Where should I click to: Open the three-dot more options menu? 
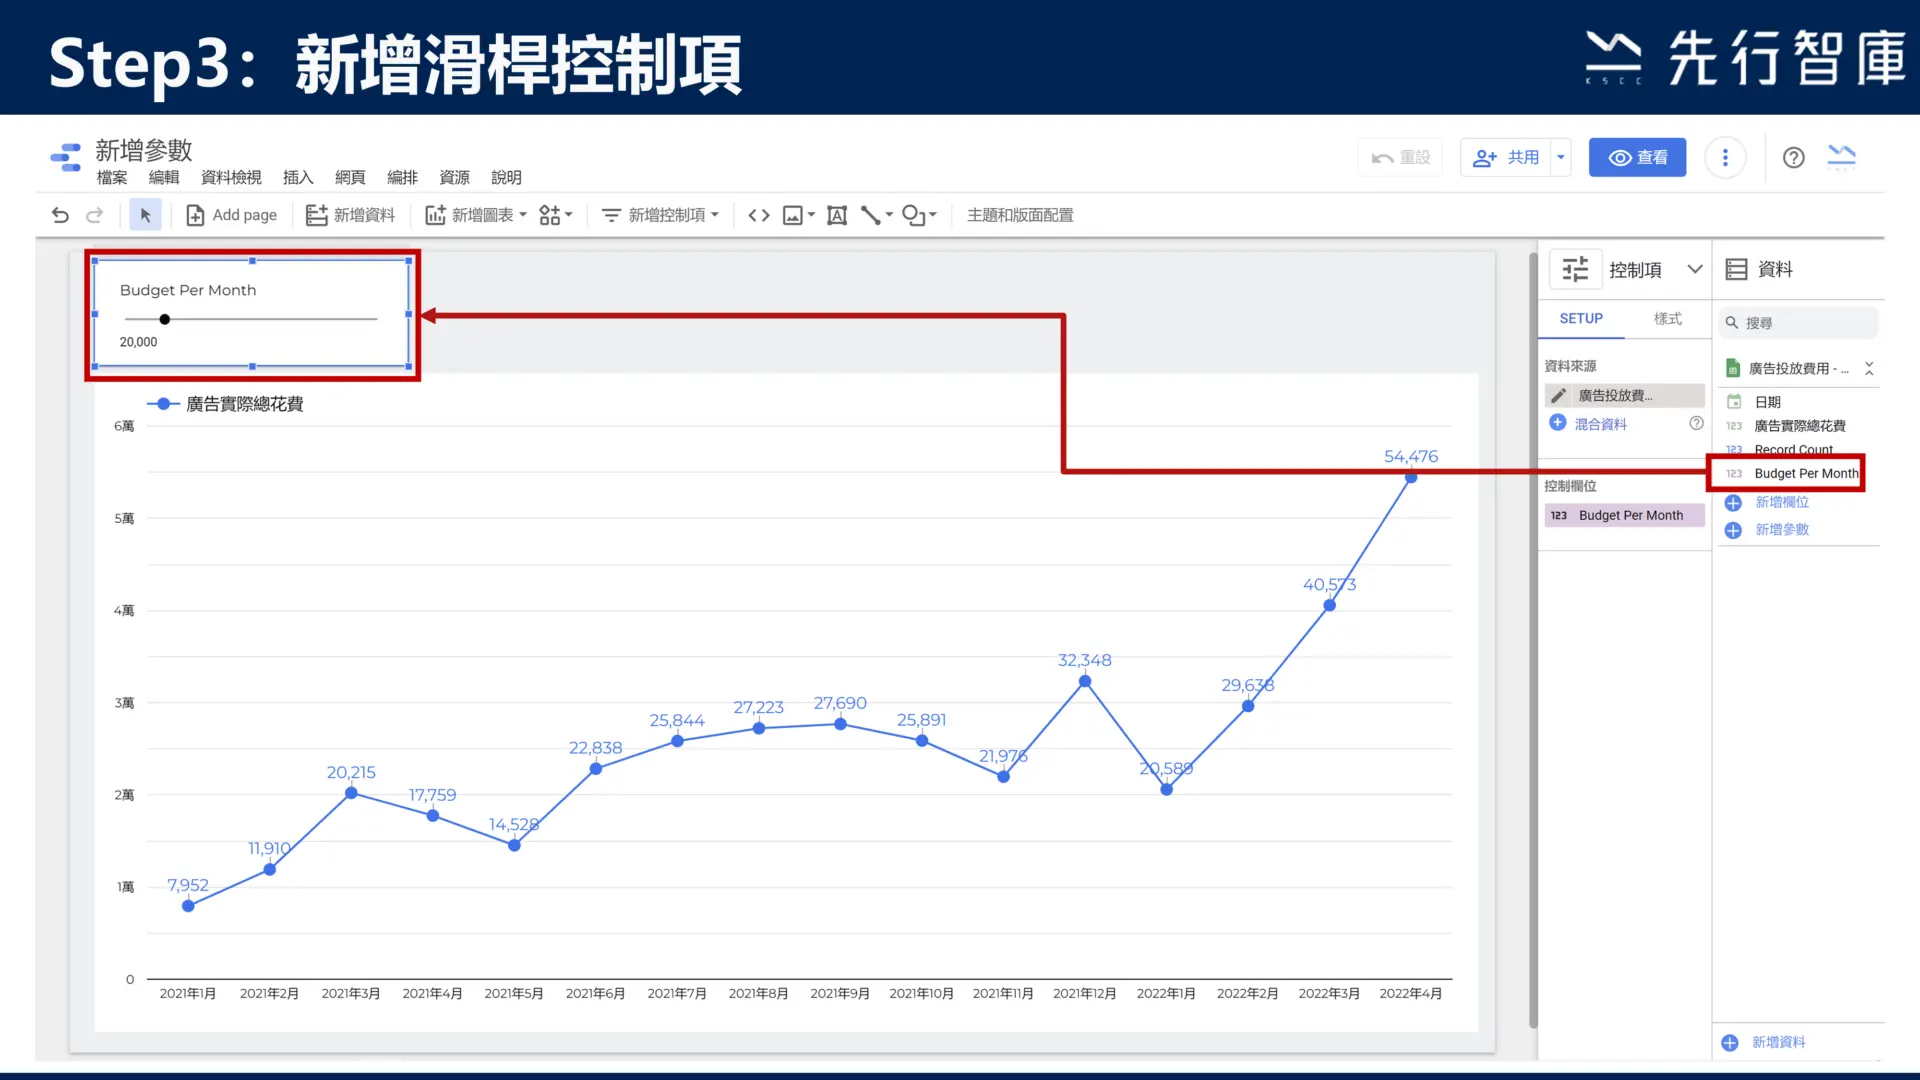coord(1725,157)
